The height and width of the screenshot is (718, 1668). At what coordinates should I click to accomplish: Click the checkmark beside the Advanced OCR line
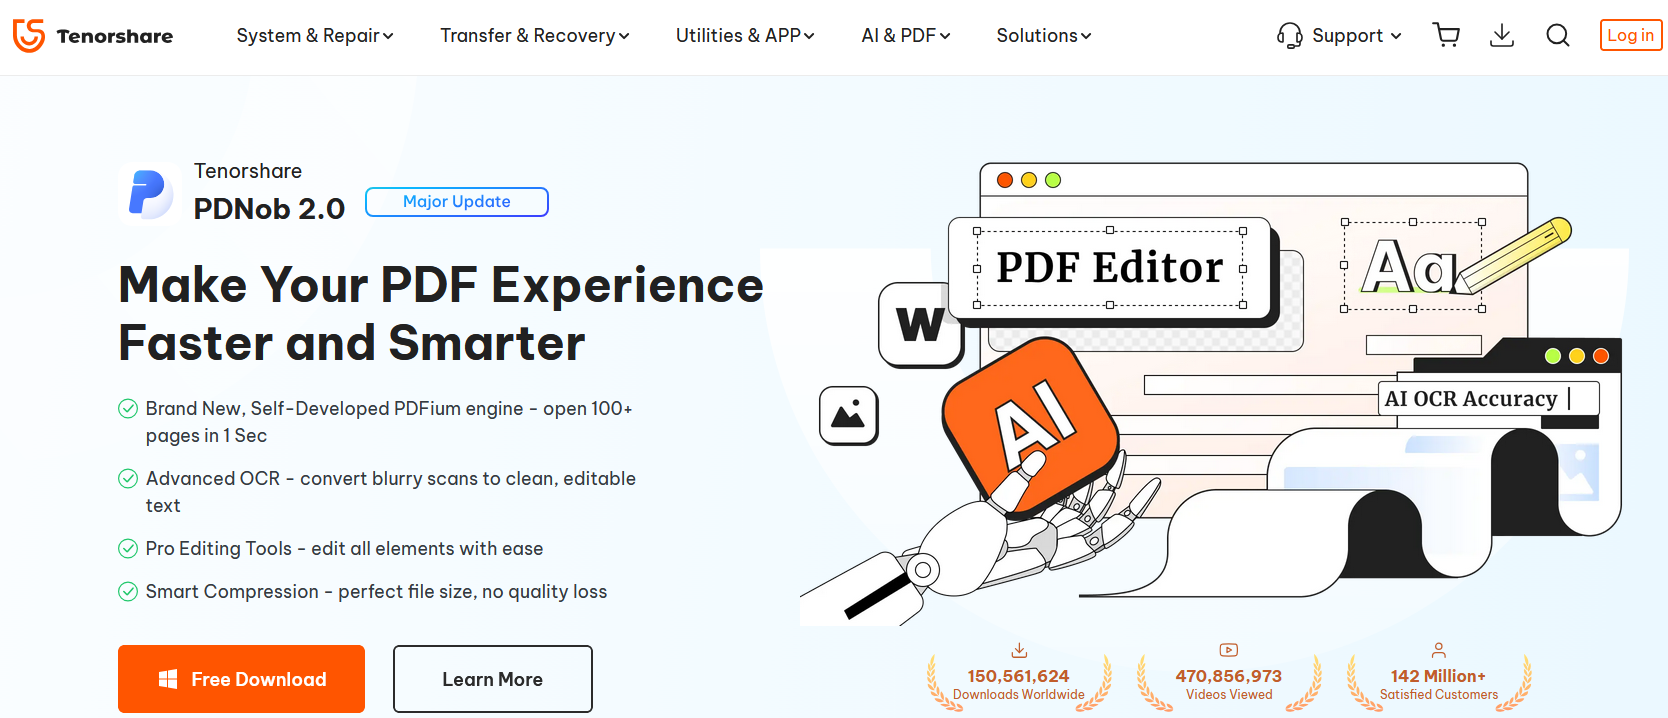pos(128,478)
